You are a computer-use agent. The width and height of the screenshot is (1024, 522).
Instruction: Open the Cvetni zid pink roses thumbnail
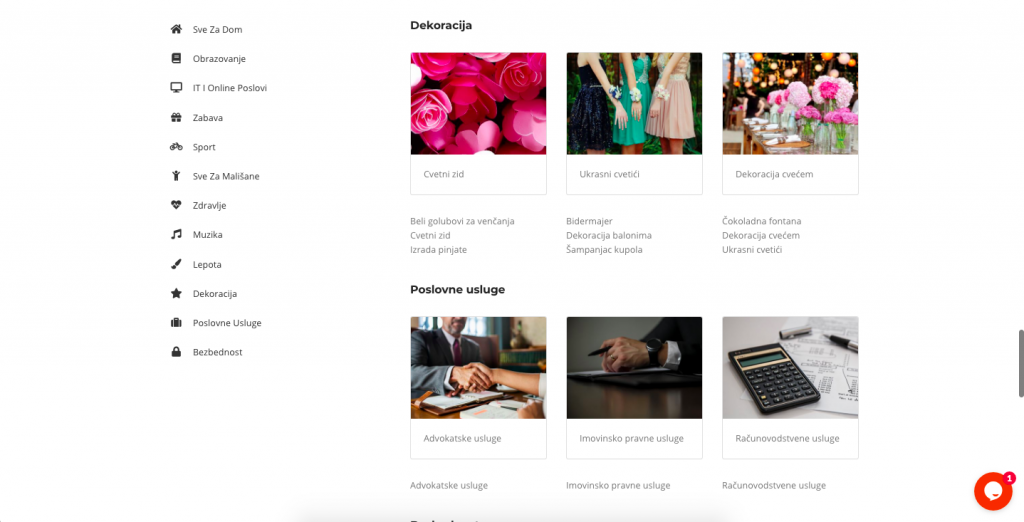pos(478,103)
